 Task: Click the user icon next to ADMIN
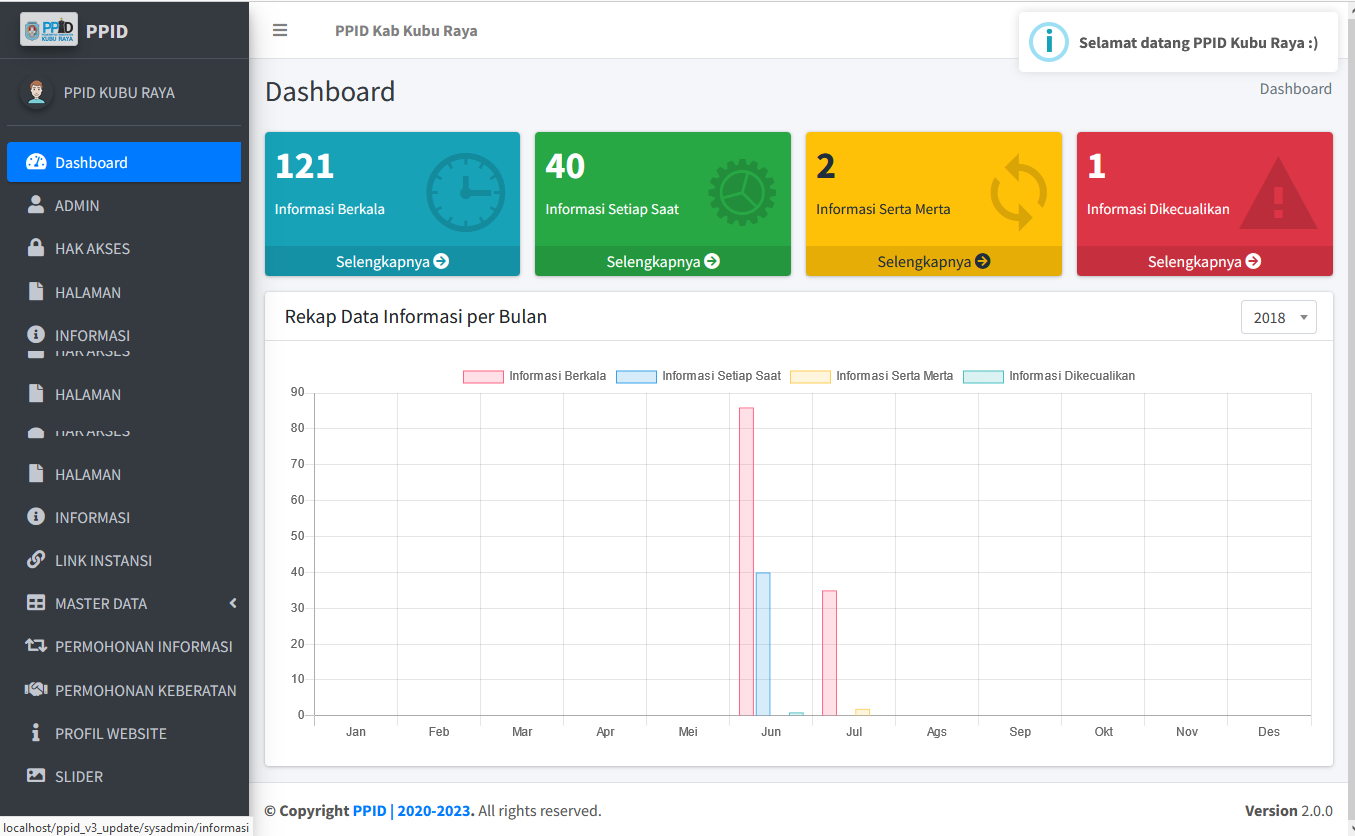[36, 205]
